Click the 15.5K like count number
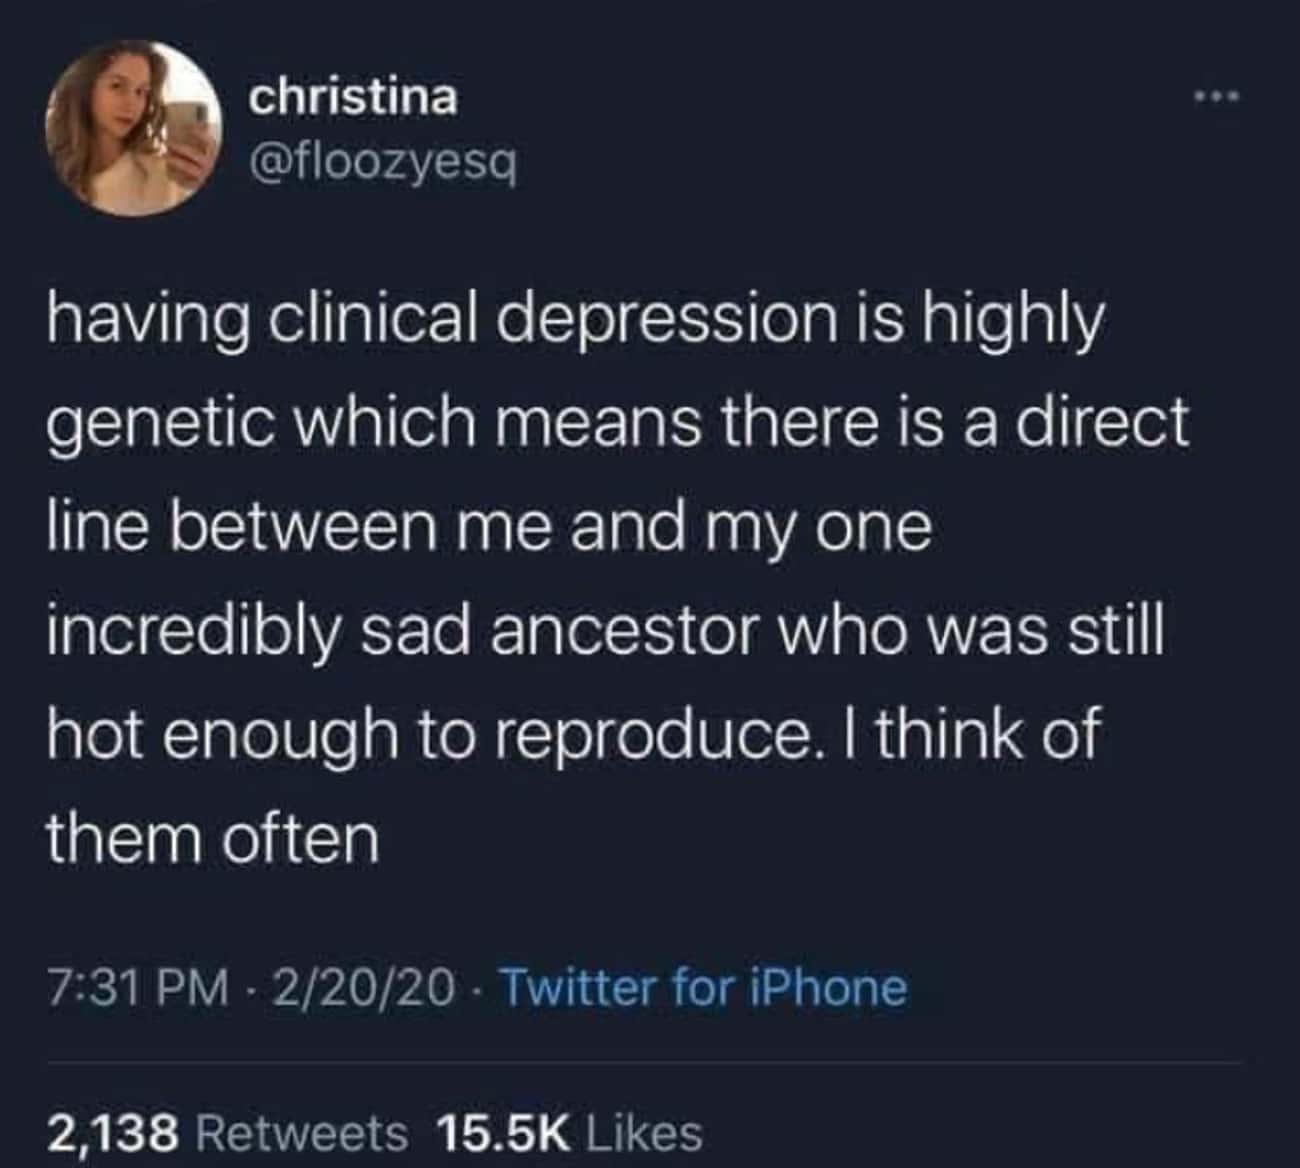 coord(504,1132)
